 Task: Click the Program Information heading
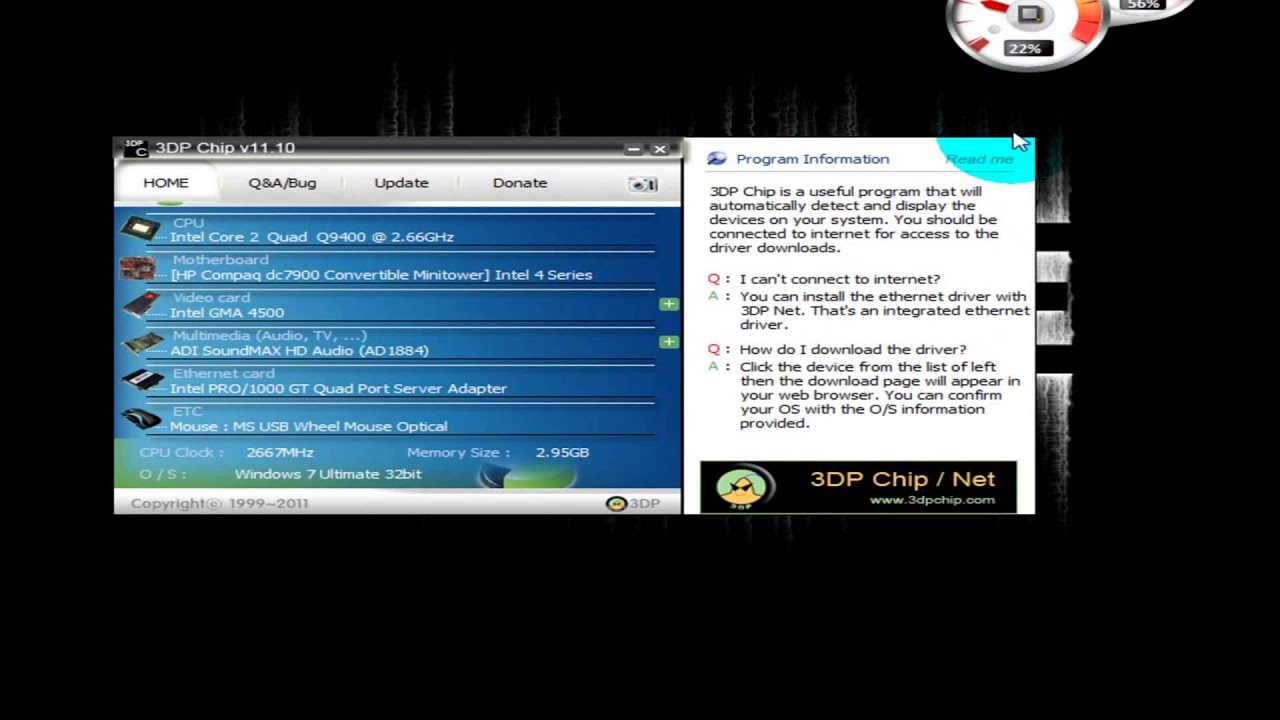tap(812, 159)
